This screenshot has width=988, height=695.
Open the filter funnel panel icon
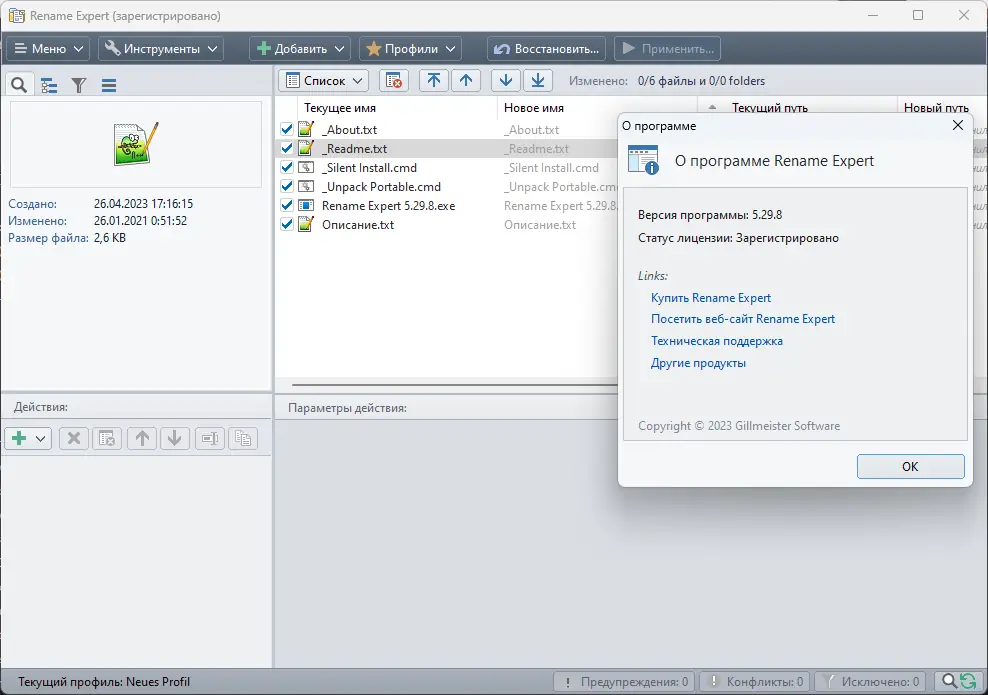point(79,85)
